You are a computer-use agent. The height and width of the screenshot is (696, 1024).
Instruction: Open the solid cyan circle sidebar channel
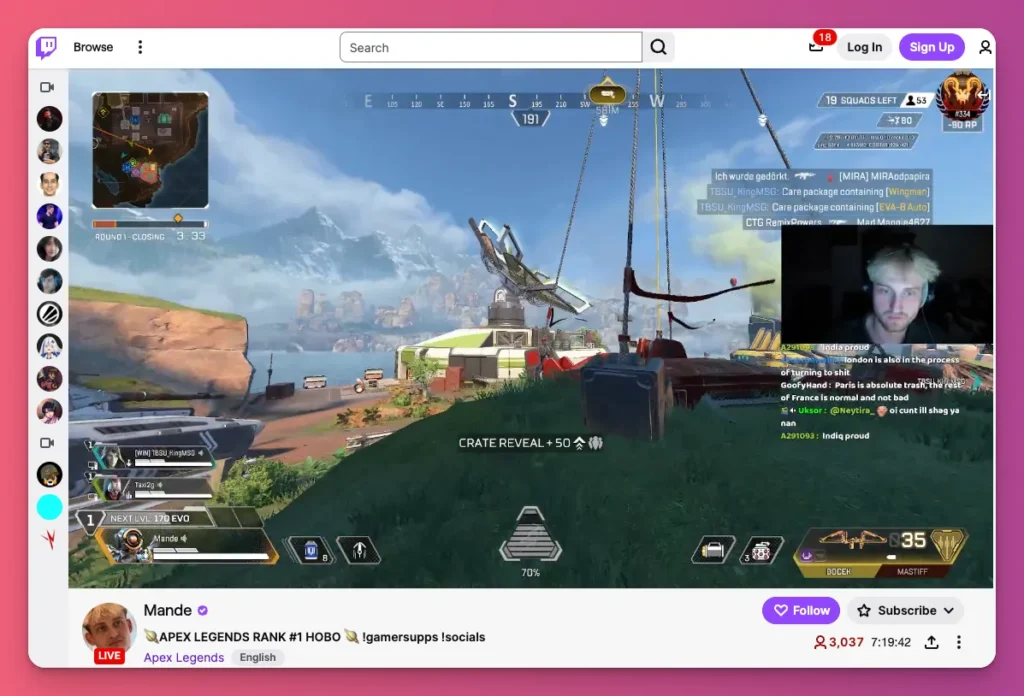[x=49, y=507]
